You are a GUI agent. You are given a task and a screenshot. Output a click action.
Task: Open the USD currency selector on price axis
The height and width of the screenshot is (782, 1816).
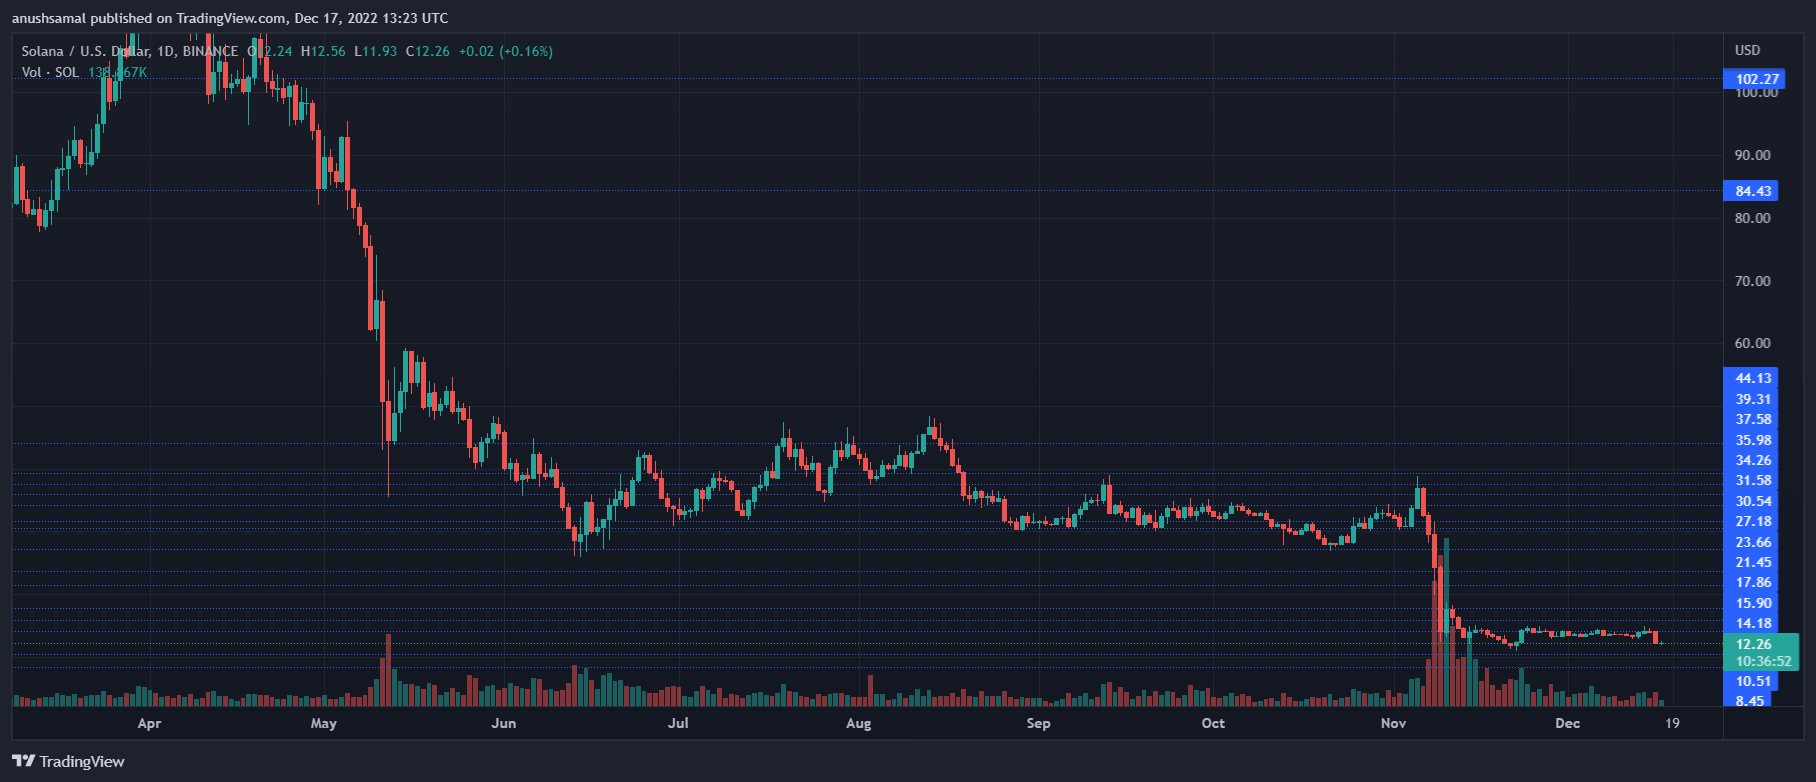(1747, 50)
